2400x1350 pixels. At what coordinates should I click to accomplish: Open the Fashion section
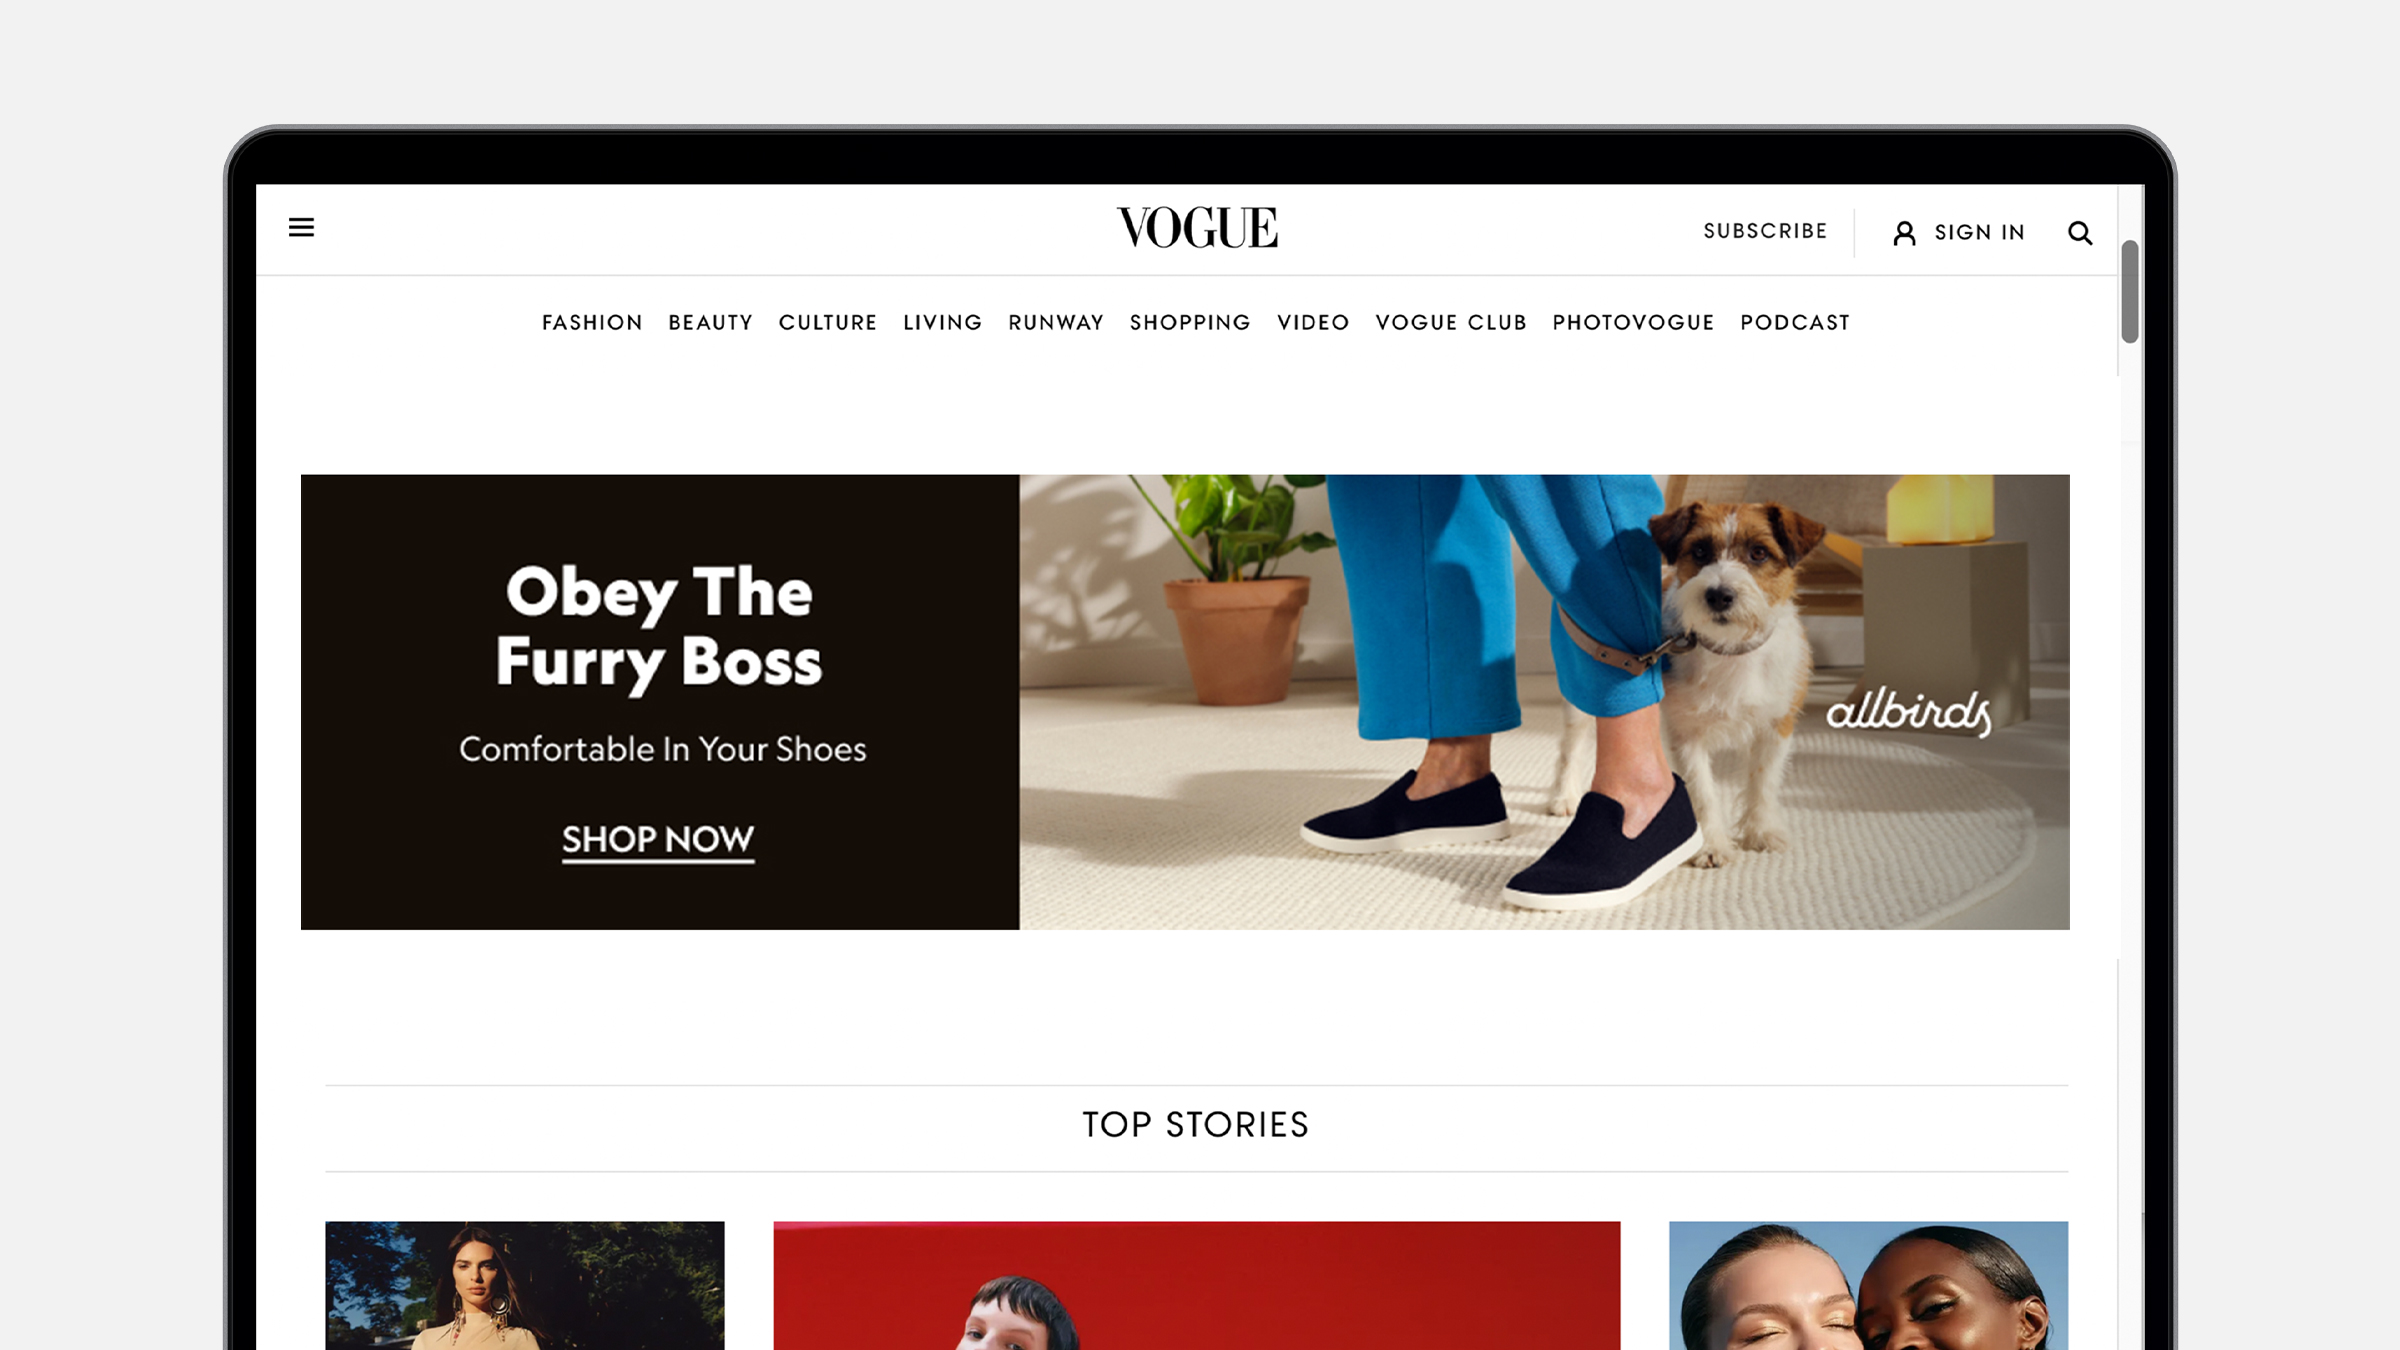coord(592,323)
